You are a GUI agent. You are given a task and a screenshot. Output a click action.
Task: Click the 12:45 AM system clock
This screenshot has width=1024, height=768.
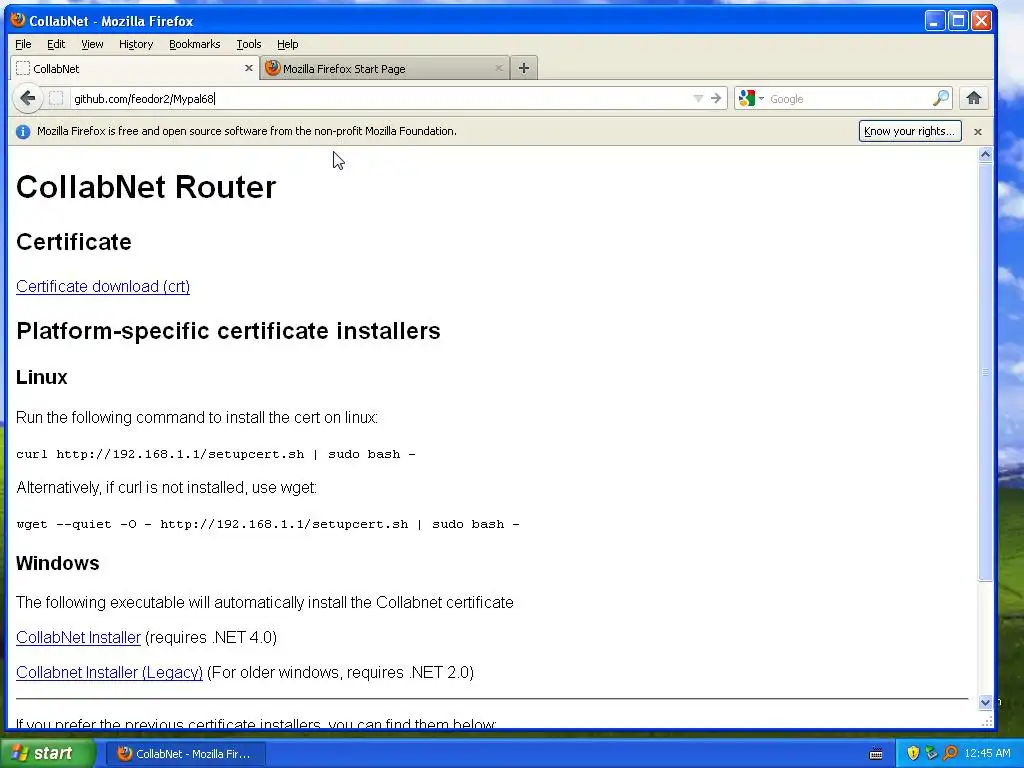pos(987,754)
